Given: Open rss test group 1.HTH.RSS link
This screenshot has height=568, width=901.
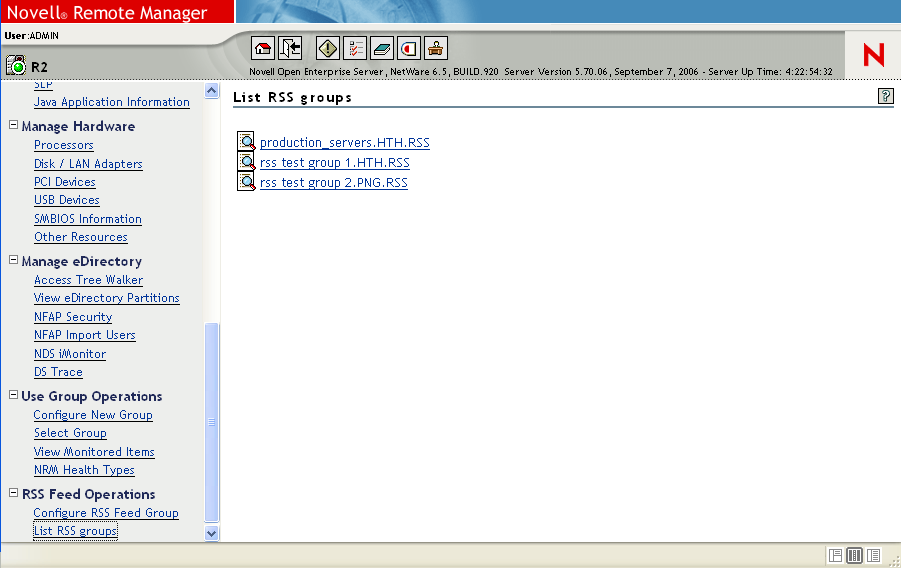Looking at the screenshot, I should [334, 163].
